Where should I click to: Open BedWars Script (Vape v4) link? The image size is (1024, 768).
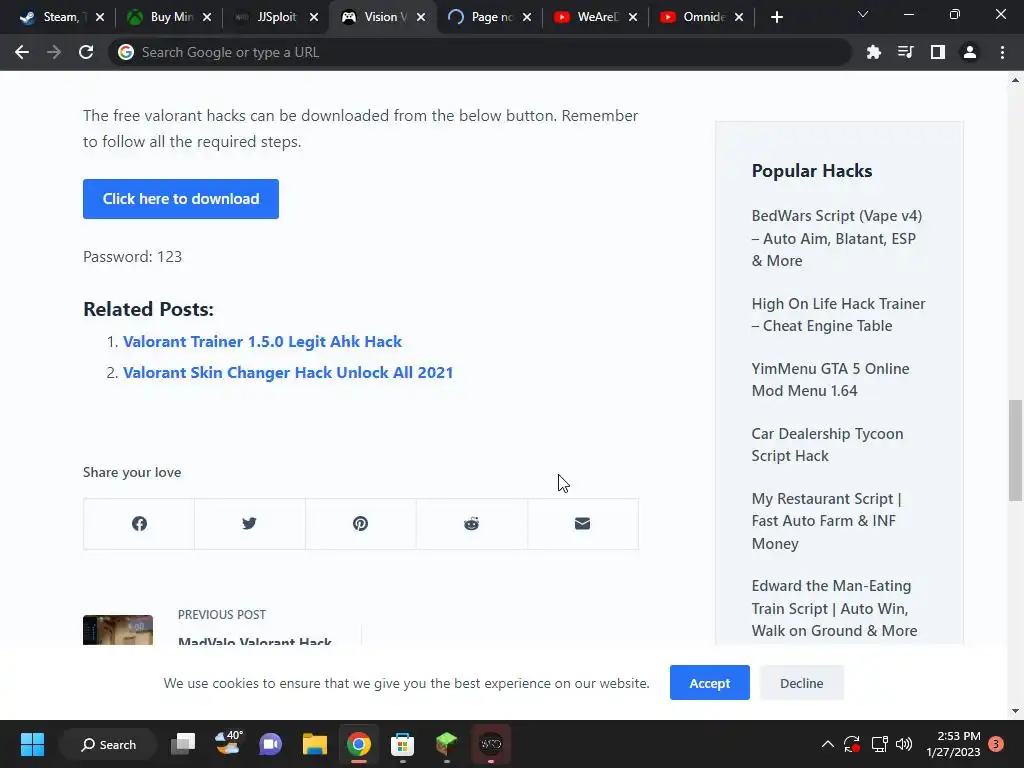click(837, 238)
